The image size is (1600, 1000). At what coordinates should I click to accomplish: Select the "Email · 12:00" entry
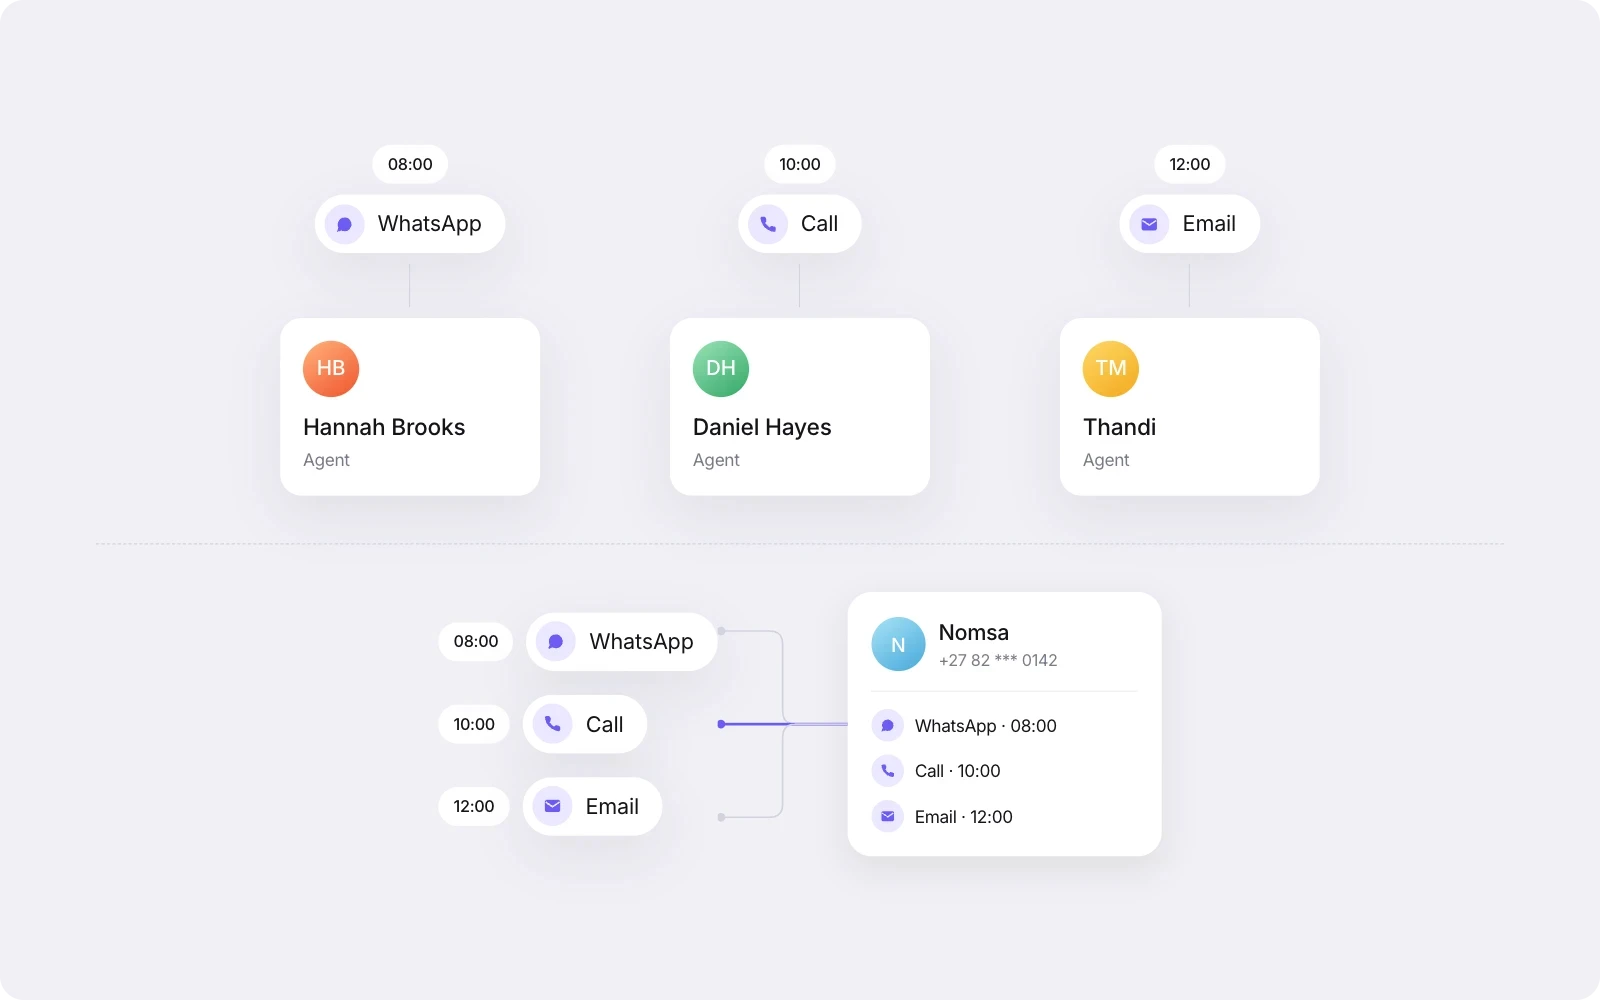coord(942,817)
